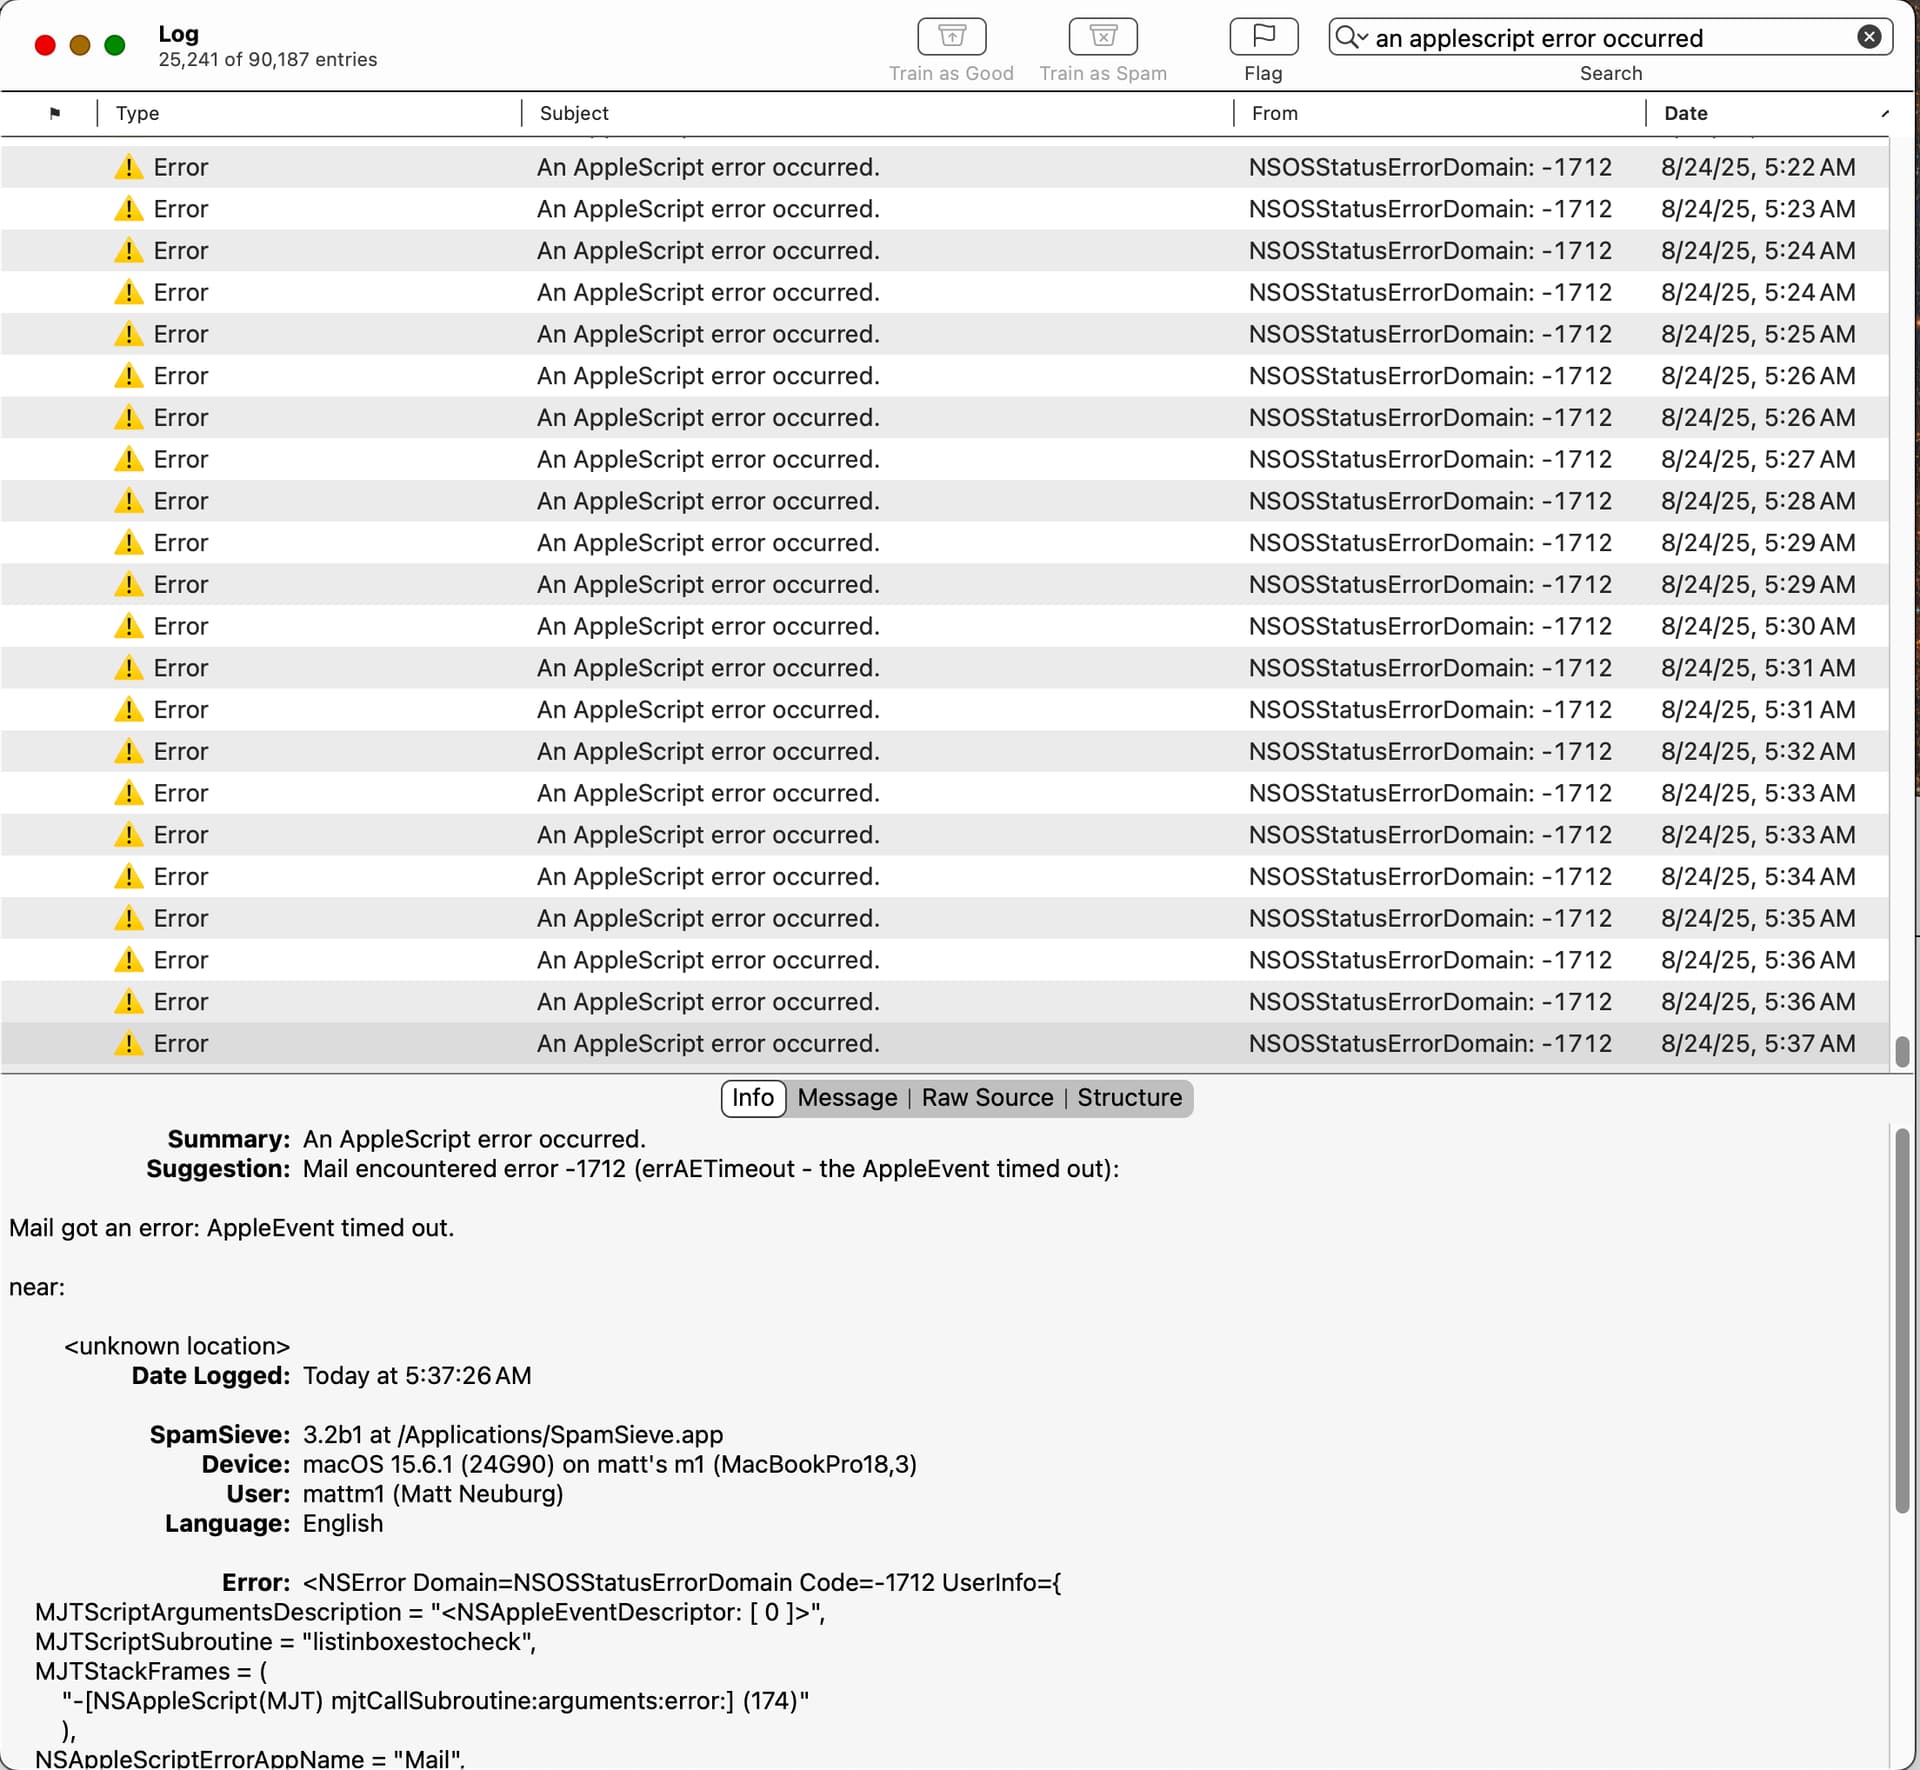Clear the search field with the X icon
1920x1770 pixels.
click(x=1868, y=37)
